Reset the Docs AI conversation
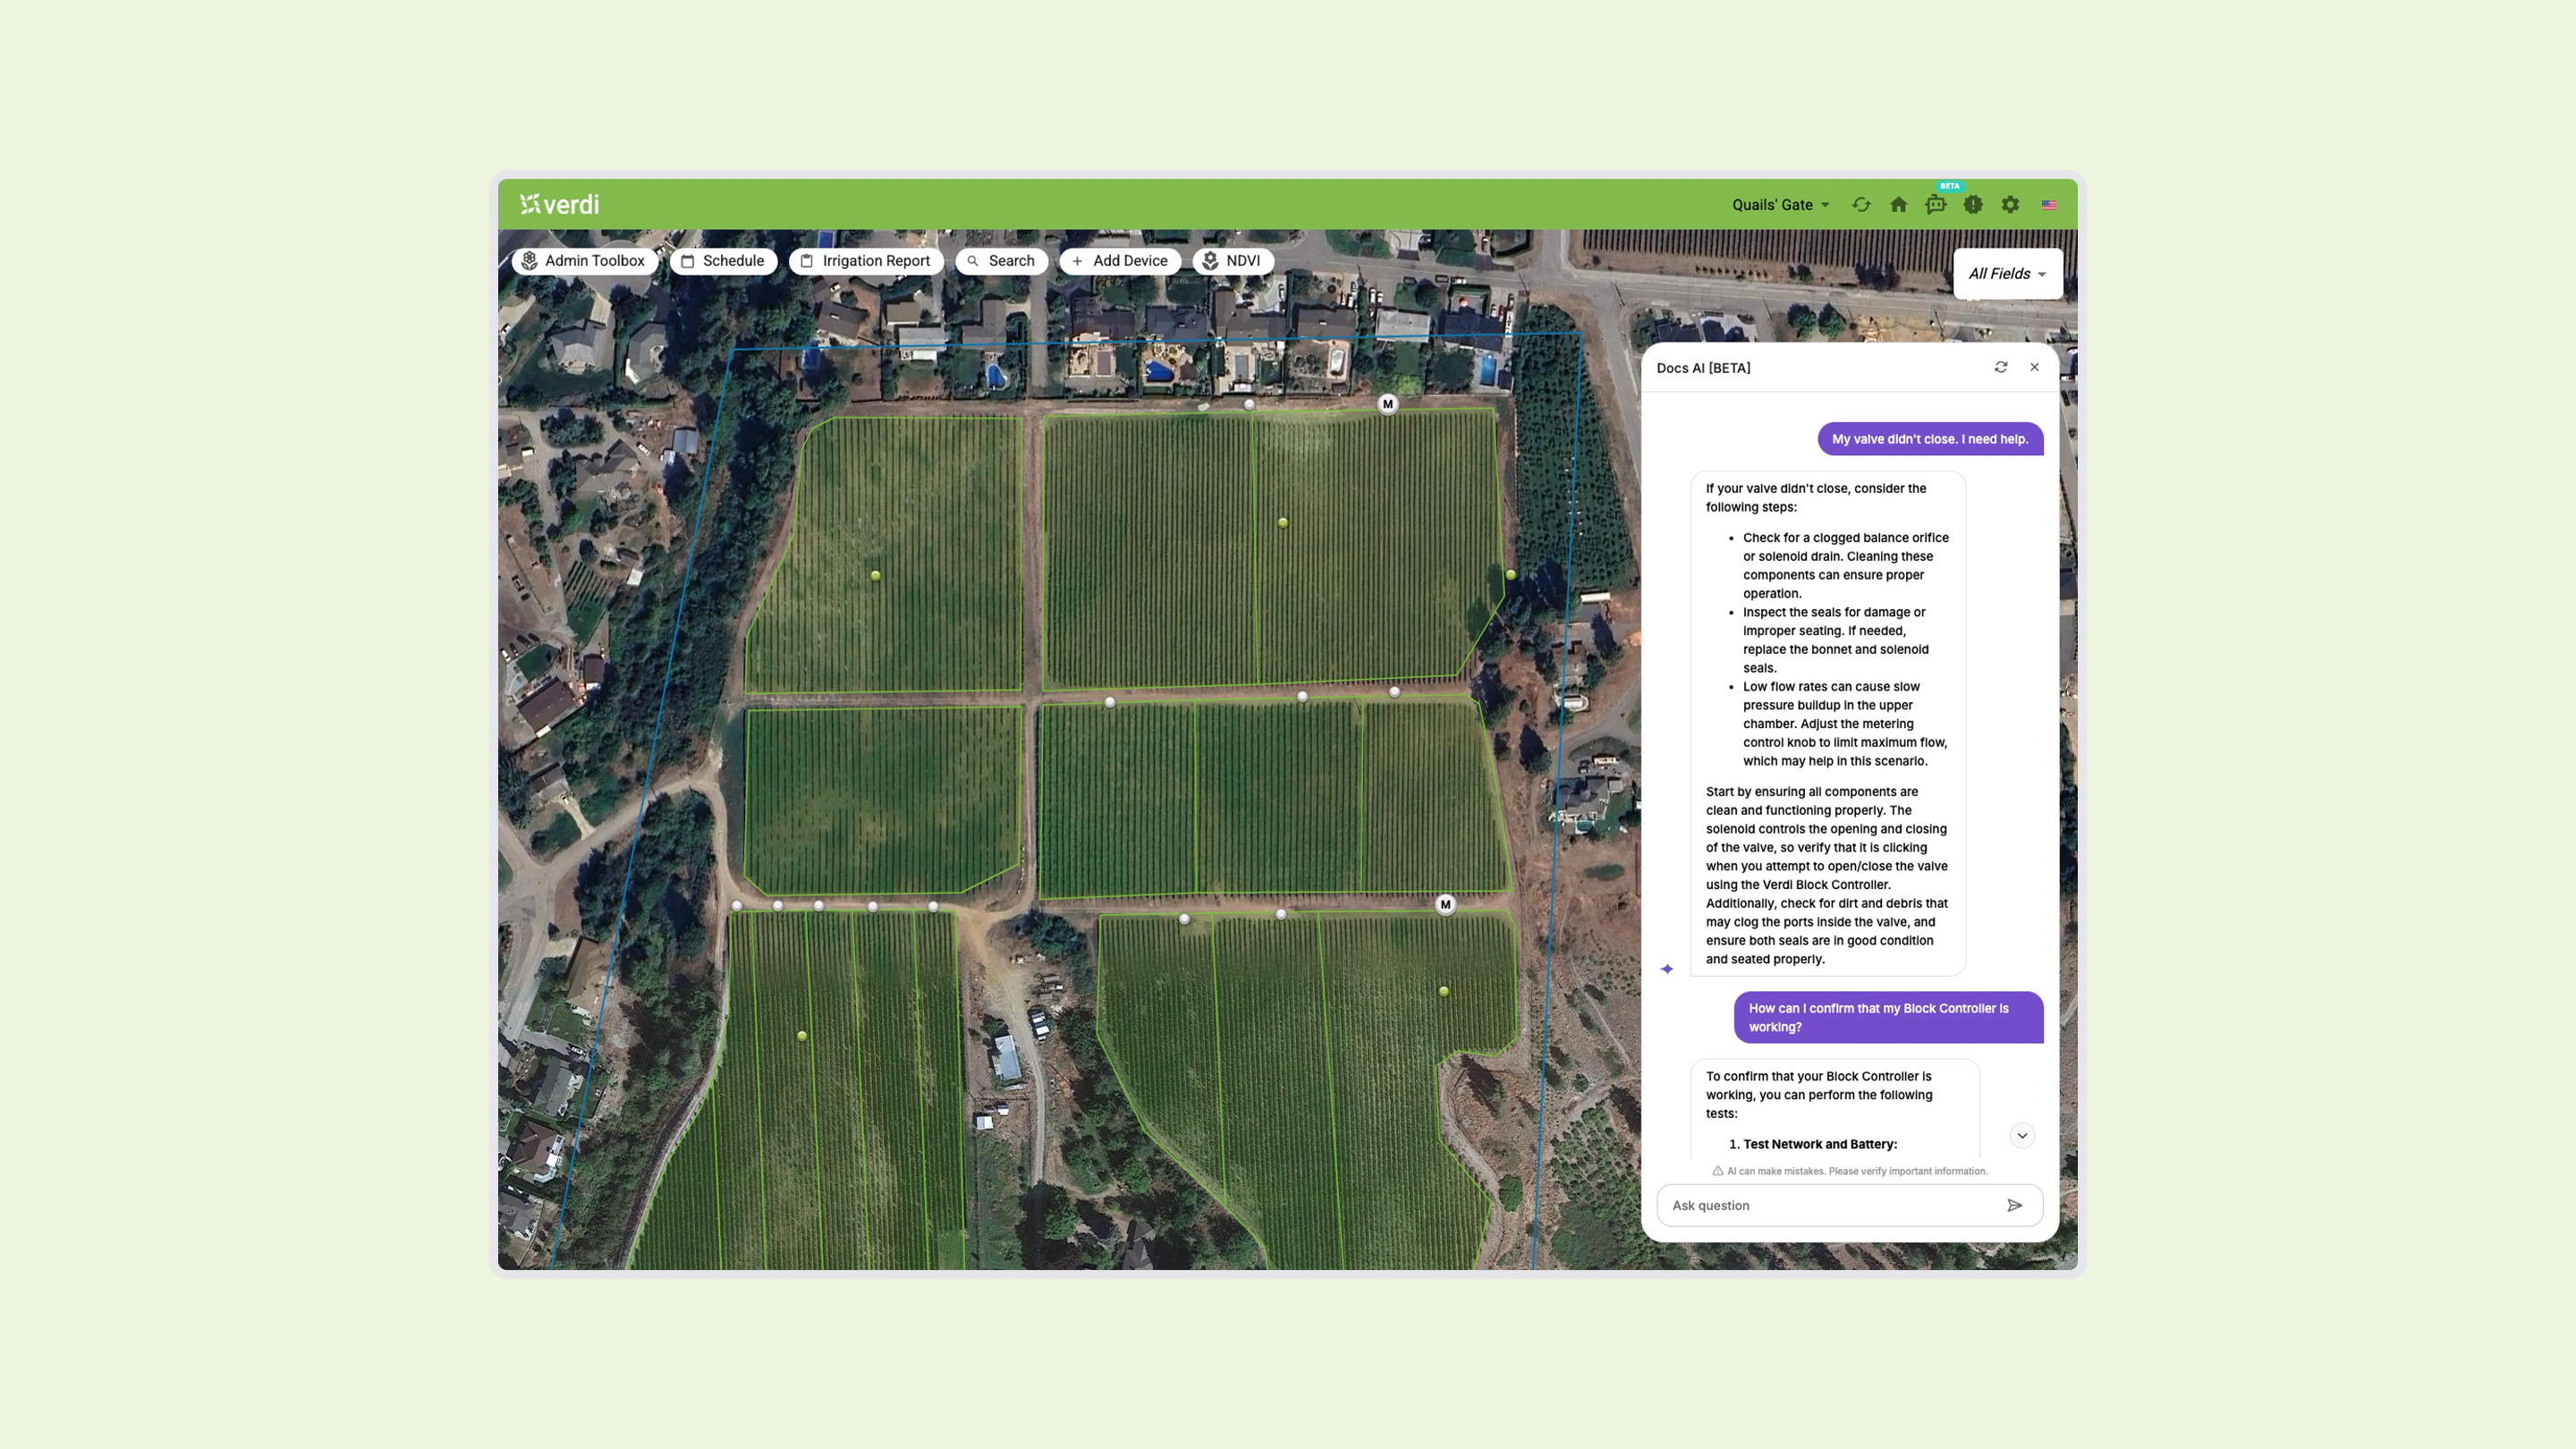The height and width of the screenshot is (1449, 2576). tap(2001, 367)
